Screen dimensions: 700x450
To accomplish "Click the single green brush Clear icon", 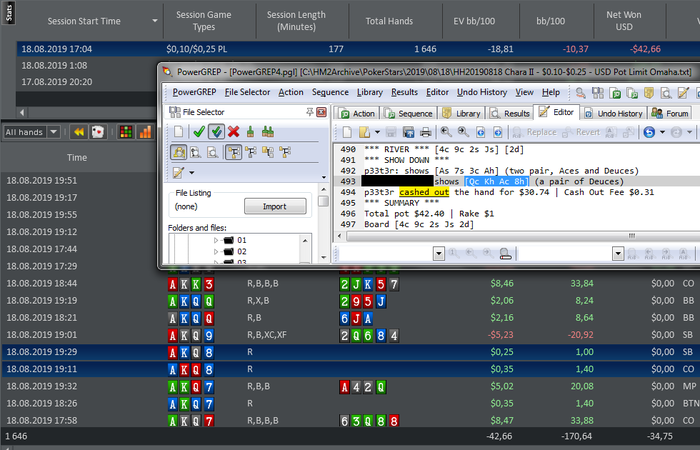I will click(250, 132).
